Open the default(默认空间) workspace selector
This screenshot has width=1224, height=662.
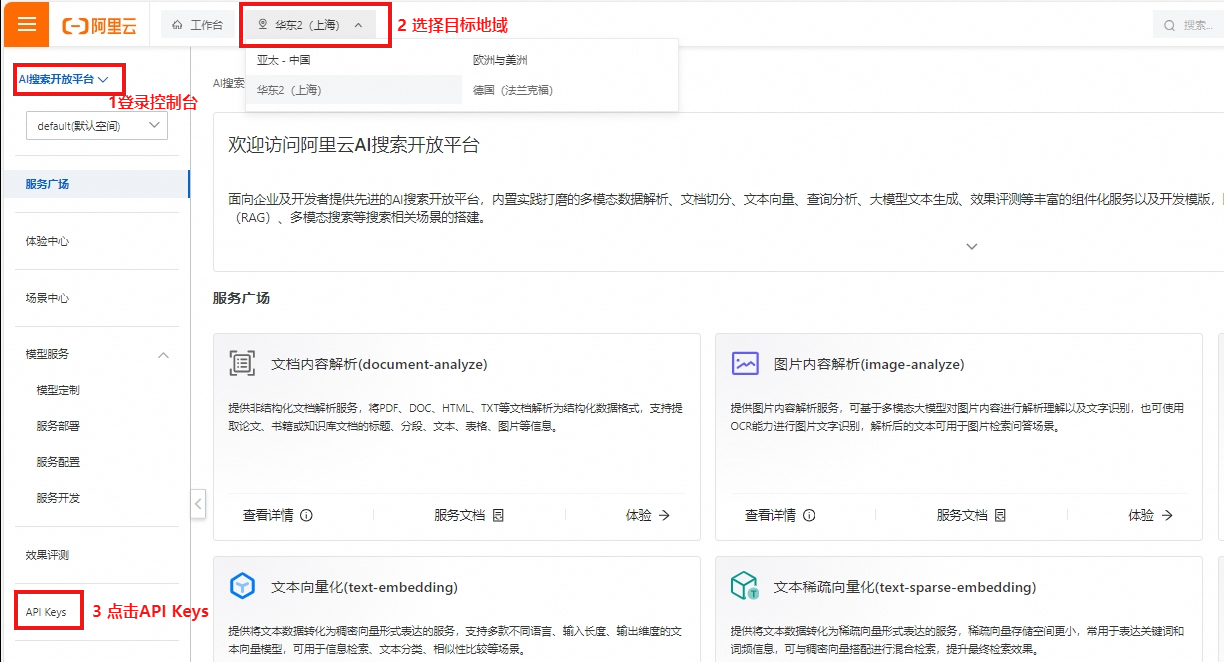(x=97, y=125)
